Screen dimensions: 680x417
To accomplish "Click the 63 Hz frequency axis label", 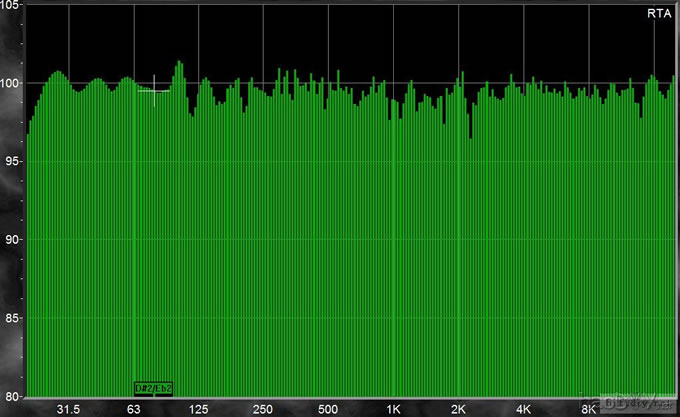I will point(133,408).
